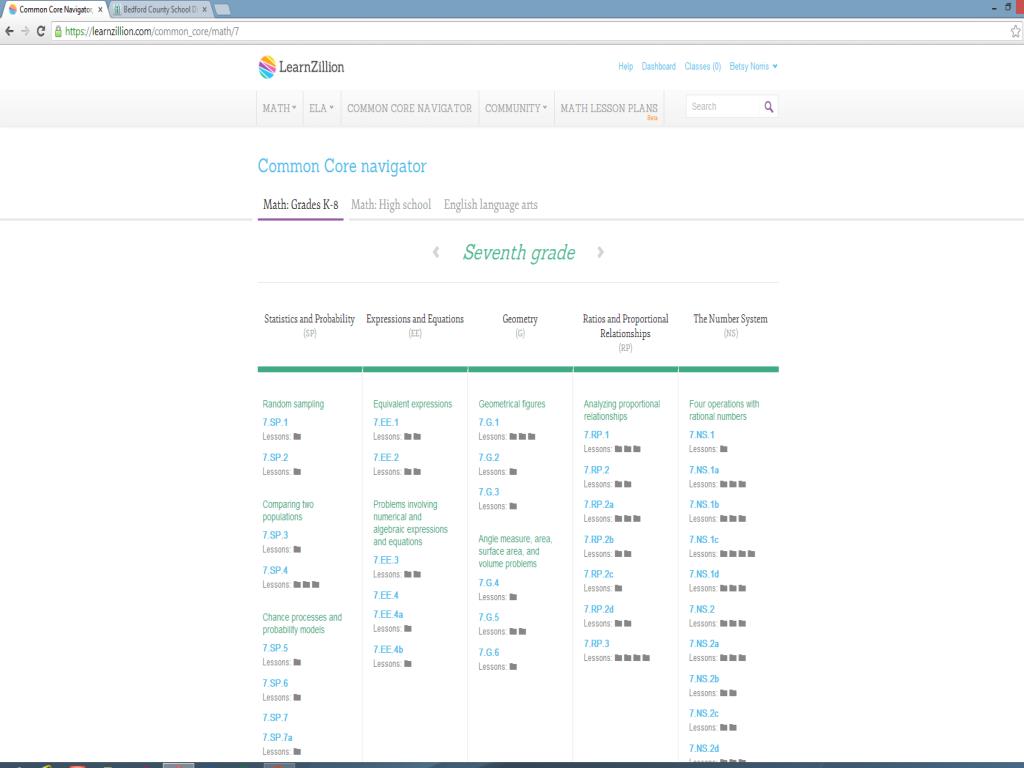Click the Comparing two populations cluster title
1024x768 pixels.
pos(288,510)
